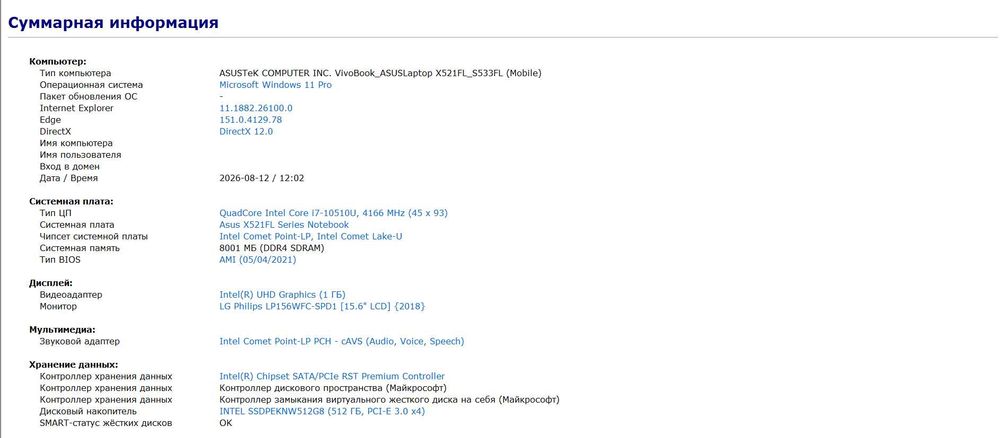Image resolution: width=1000 pixels, height=438 pixels.
Task: Click LG Philips LP156WFC-SPD1 monitor link
Action: tap(322, 306)
